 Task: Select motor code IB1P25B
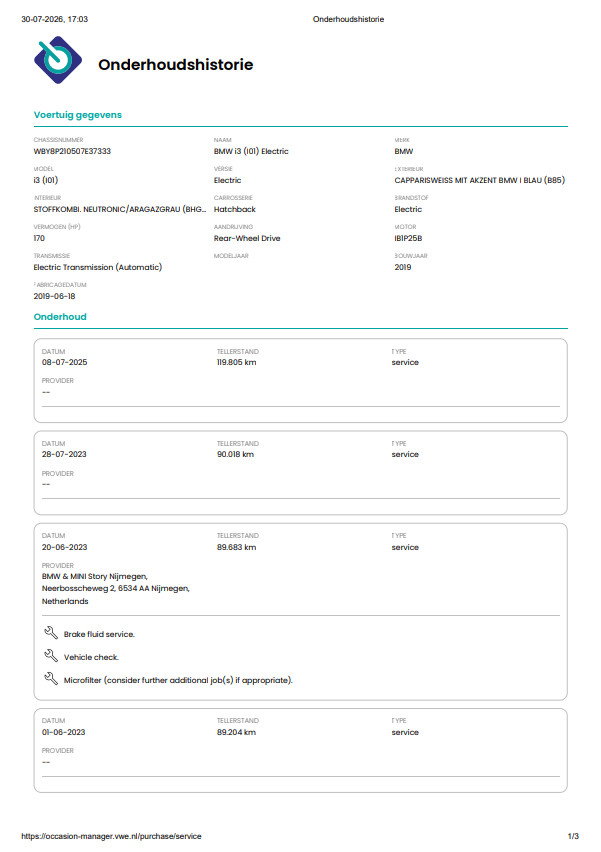pyautogui.click(x=408, y=238)
